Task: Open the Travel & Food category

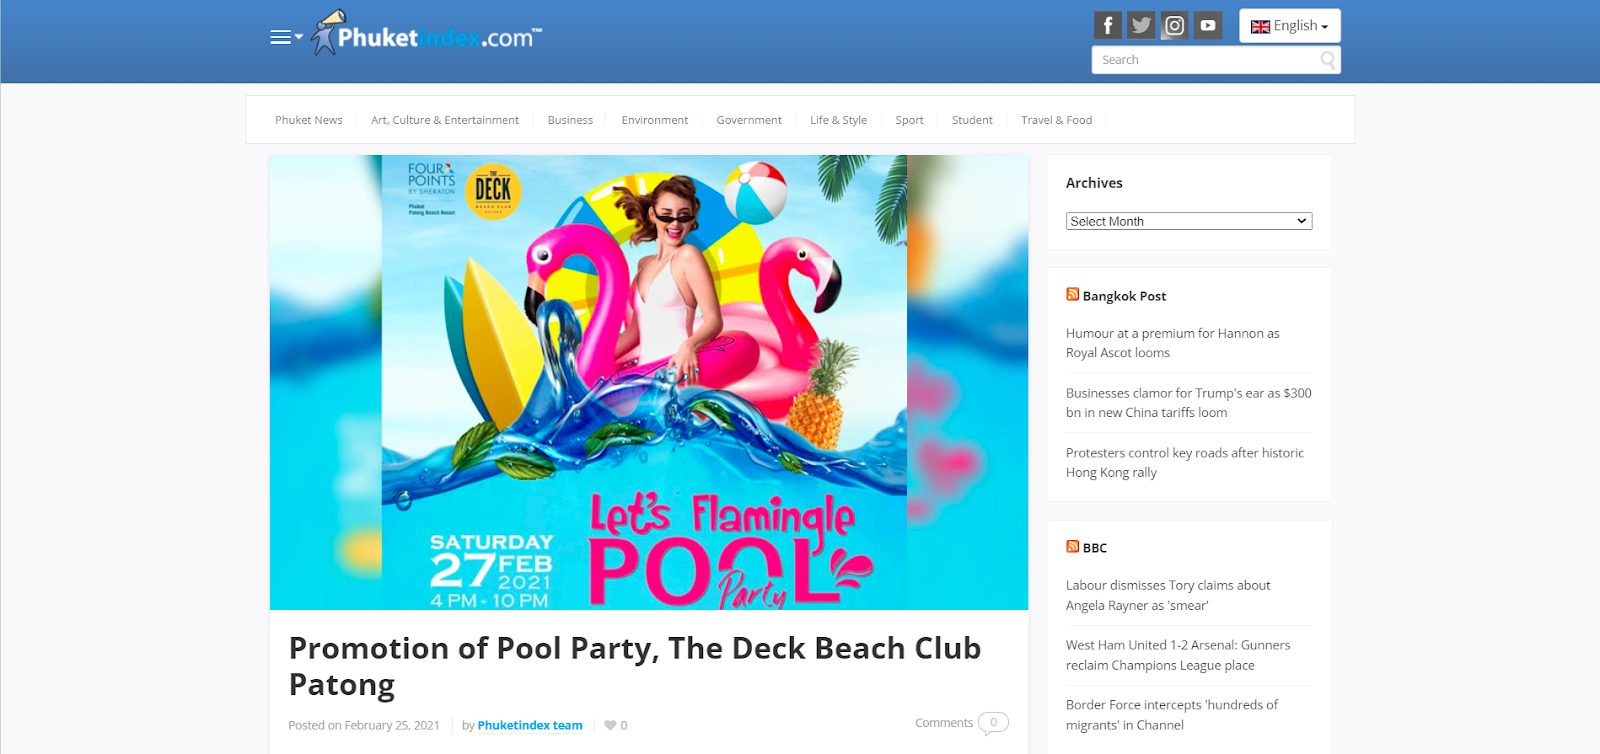Action: pos(1056,120)
